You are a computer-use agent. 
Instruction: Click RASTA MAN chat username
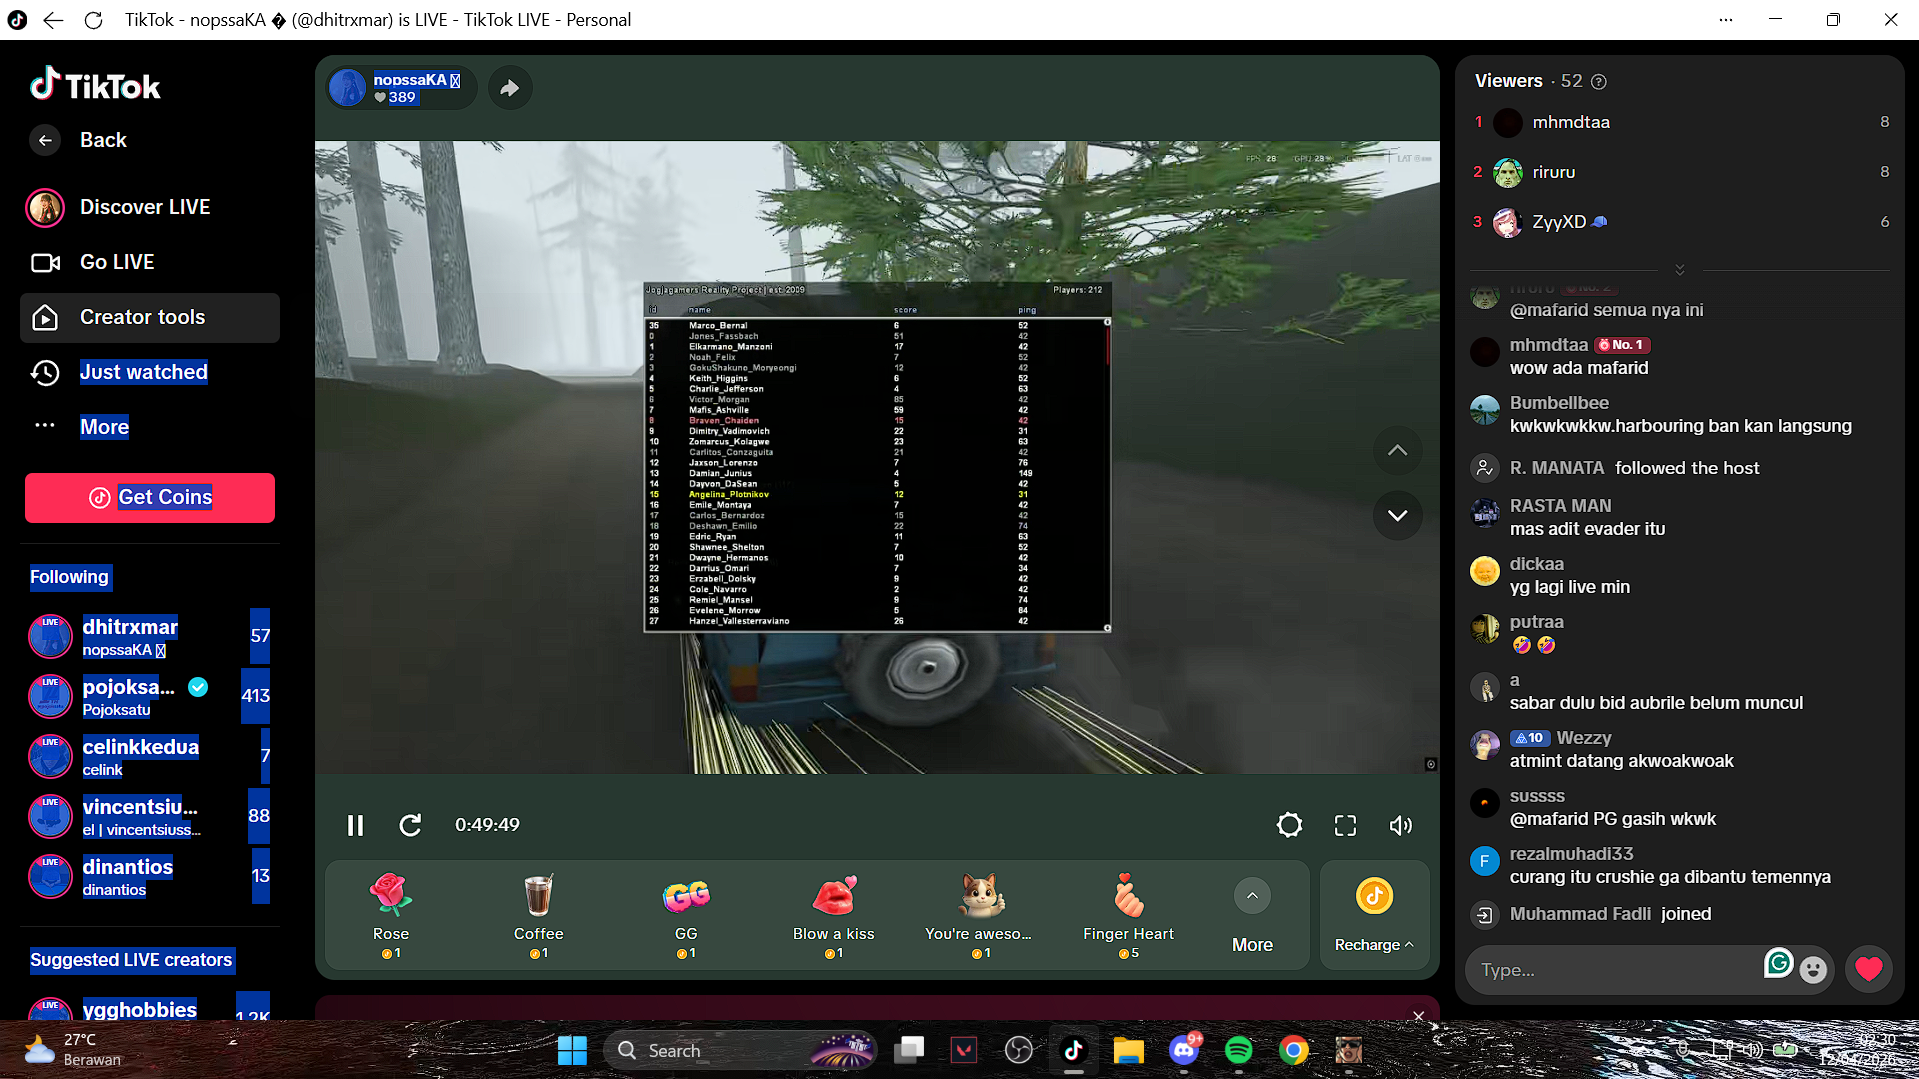click(1560, 506)
